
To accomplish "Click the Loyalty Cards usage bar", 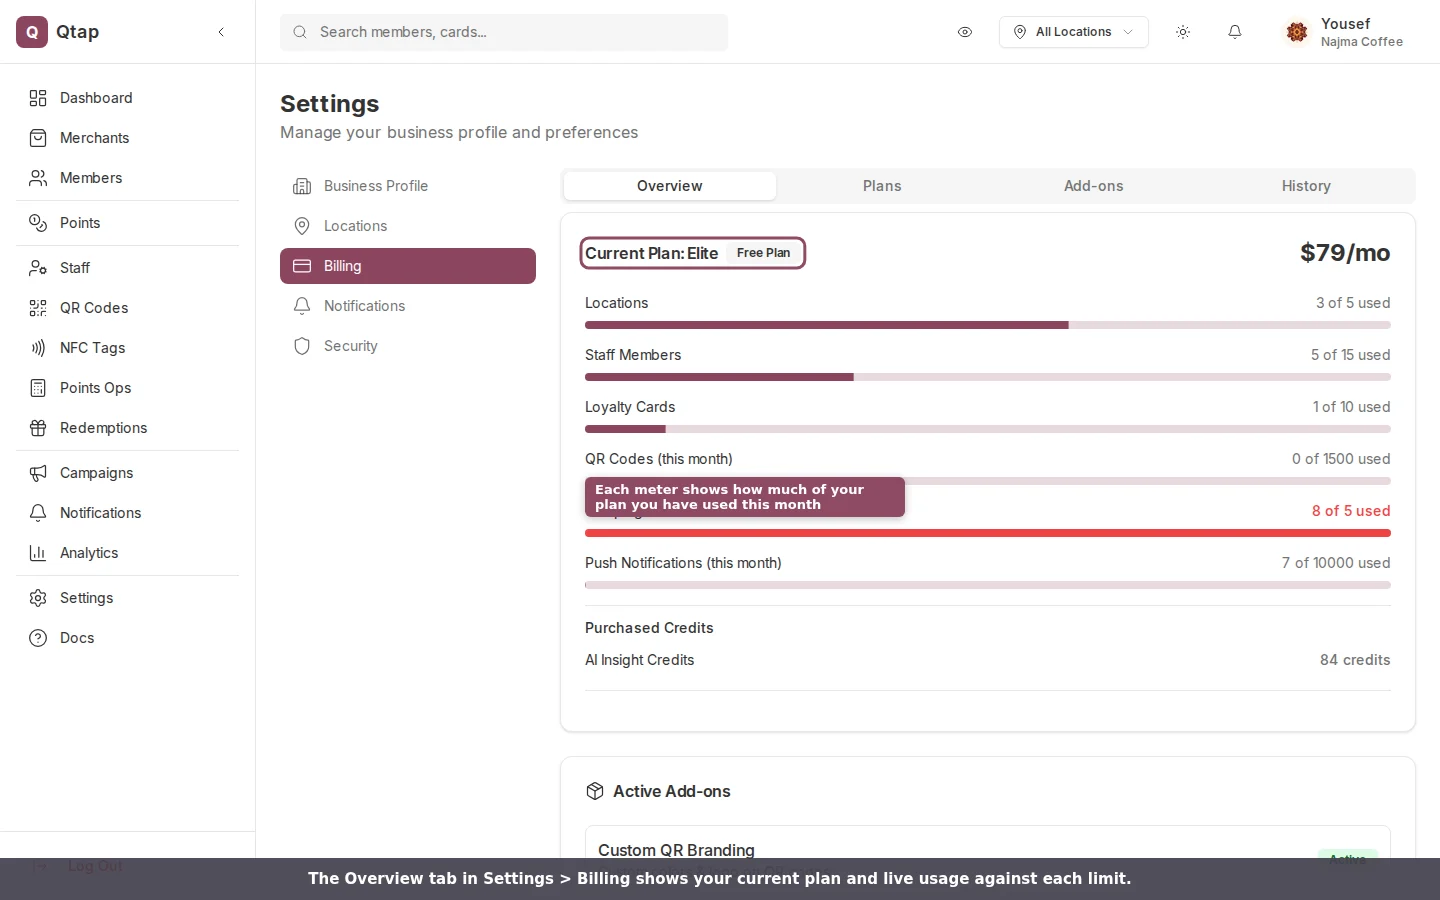I will (988, 429).
